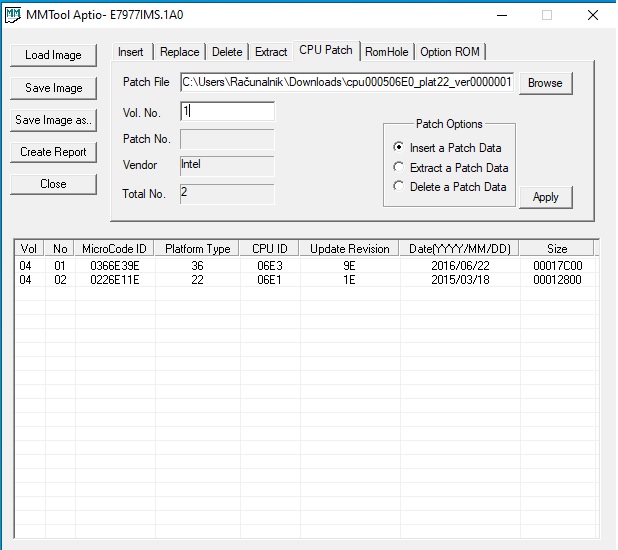Close the MMTool window
The width and height of the screenshot is (618, 550).
pos(593,15)
